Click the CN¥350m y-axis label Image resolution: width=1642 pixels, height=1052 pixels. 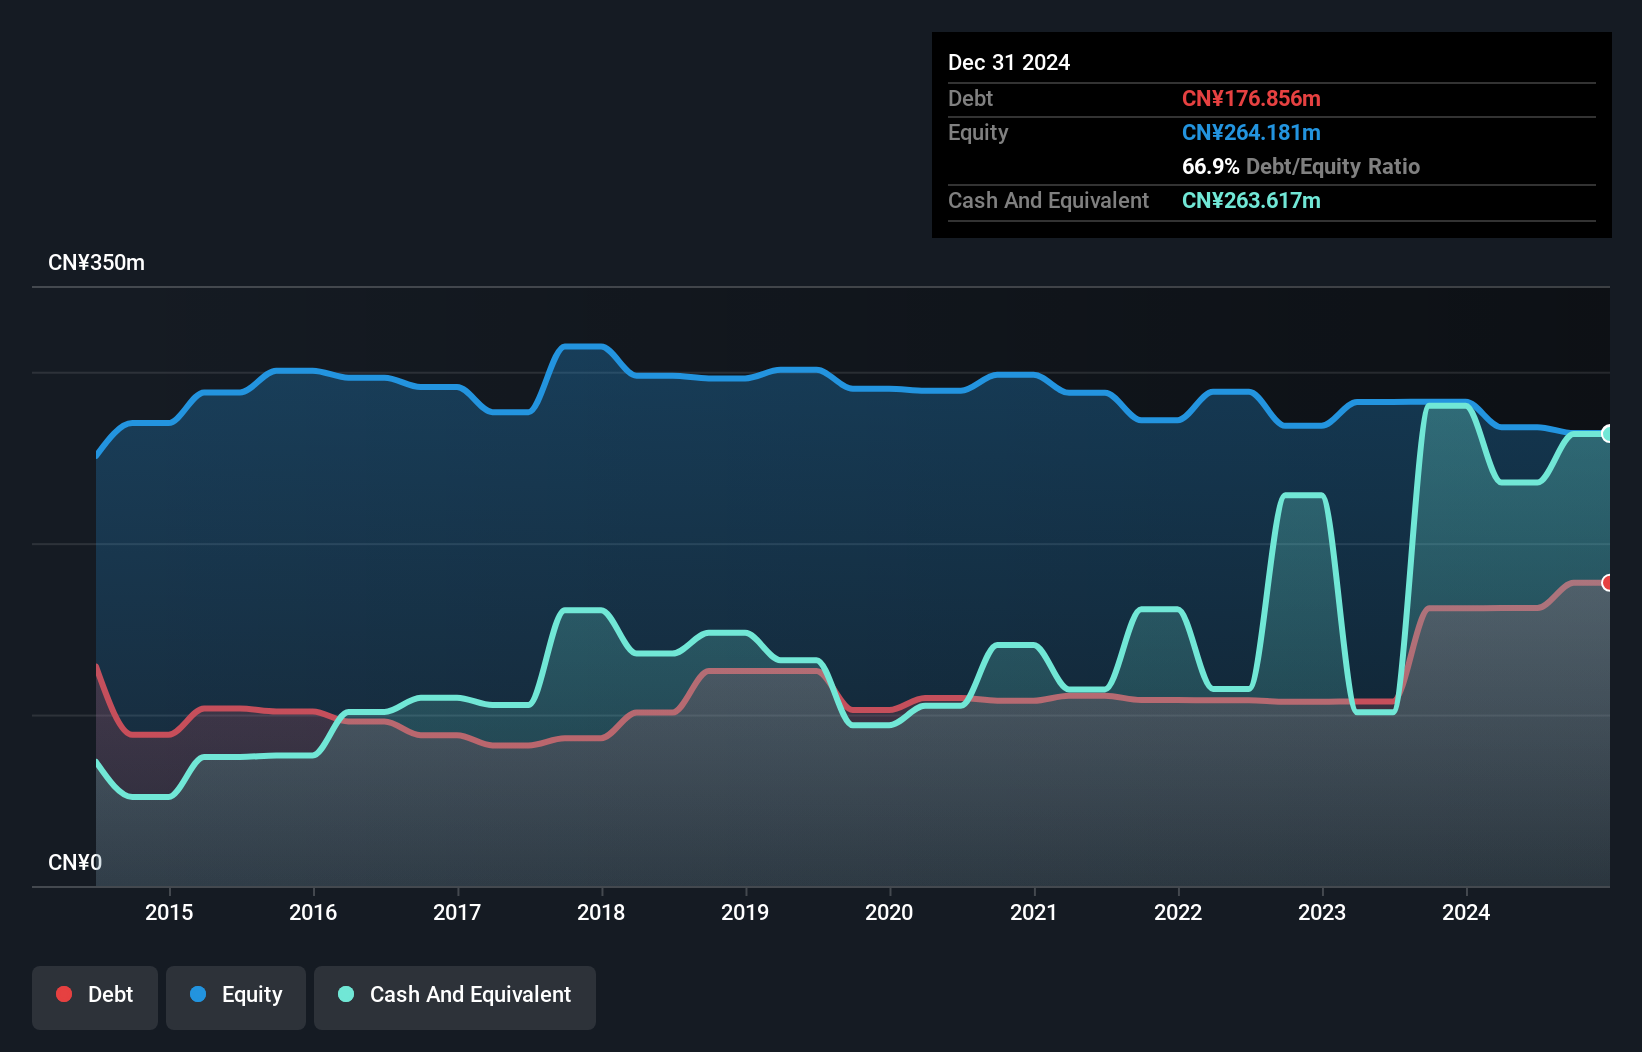coord(96,263)
